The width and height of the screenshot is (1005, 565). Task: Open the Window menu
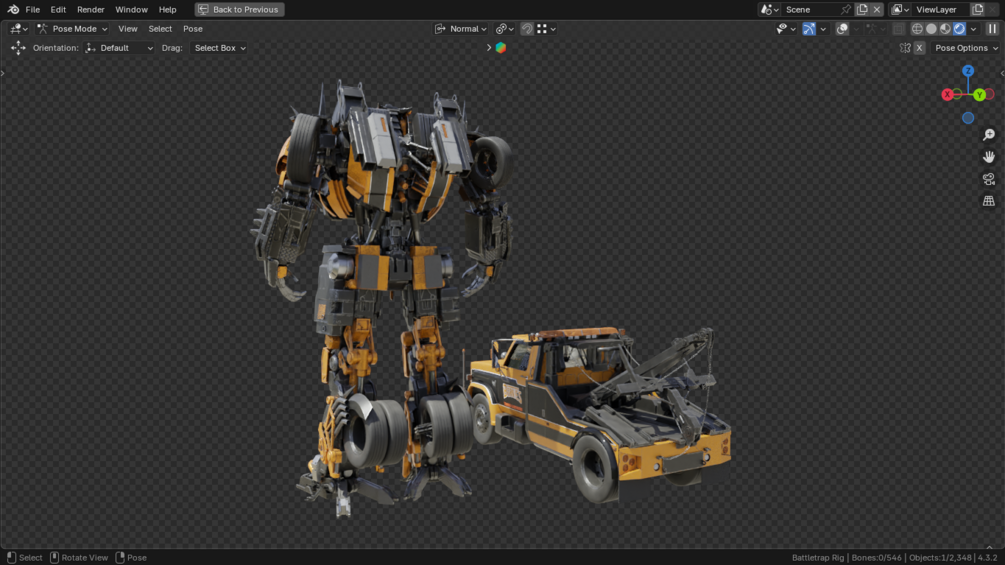tap(131, 10)
